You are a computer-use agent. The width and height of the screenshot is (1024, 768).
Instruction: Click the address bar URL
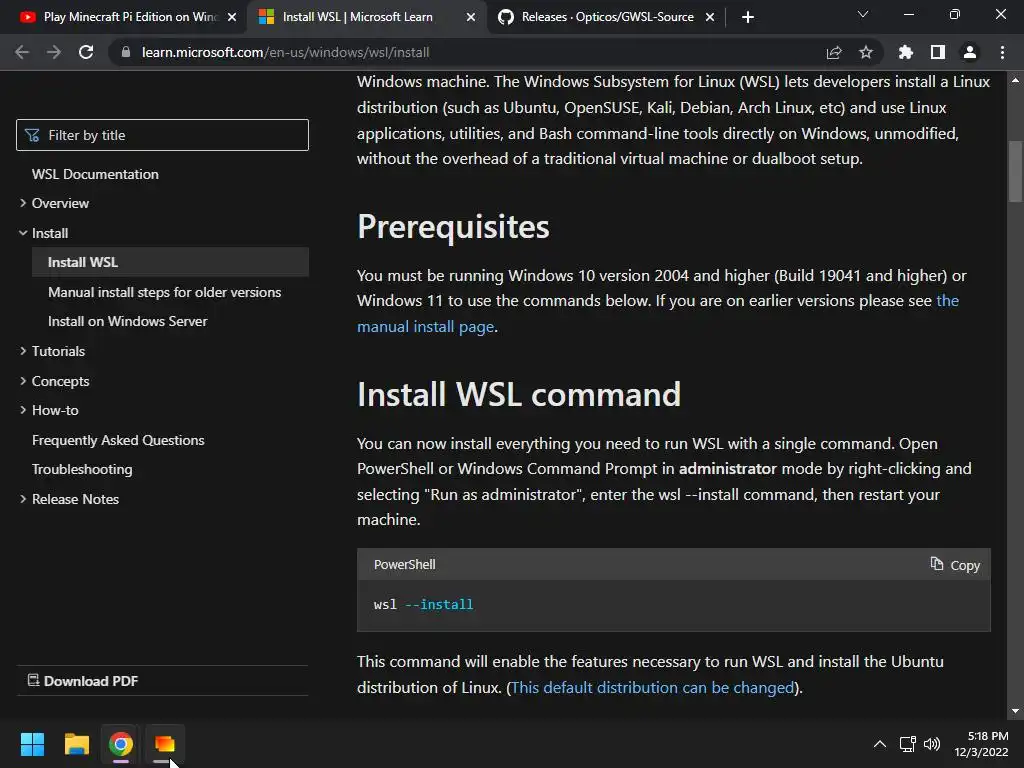[285, 52]
